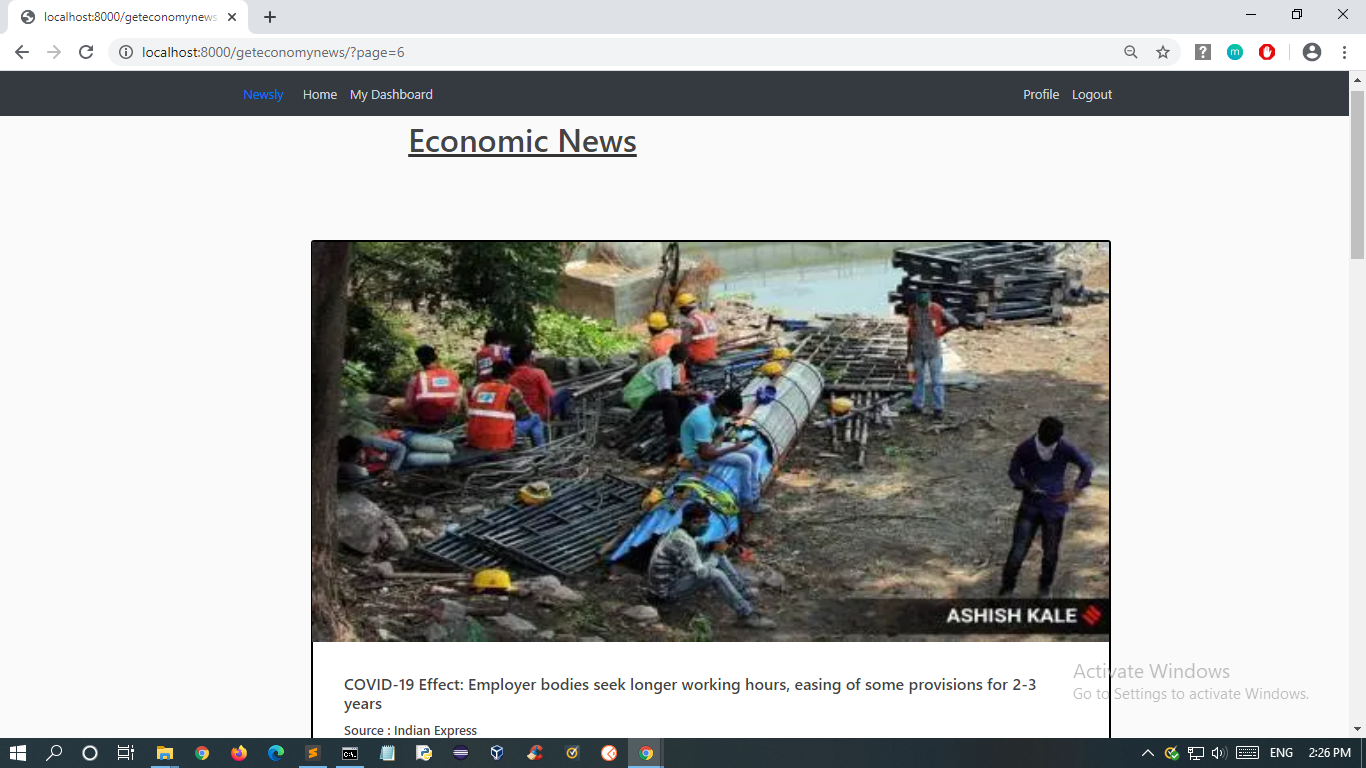Screen dimensions: 1366x768
Task: Click the Newsly brand link
Action: [263, 94]
